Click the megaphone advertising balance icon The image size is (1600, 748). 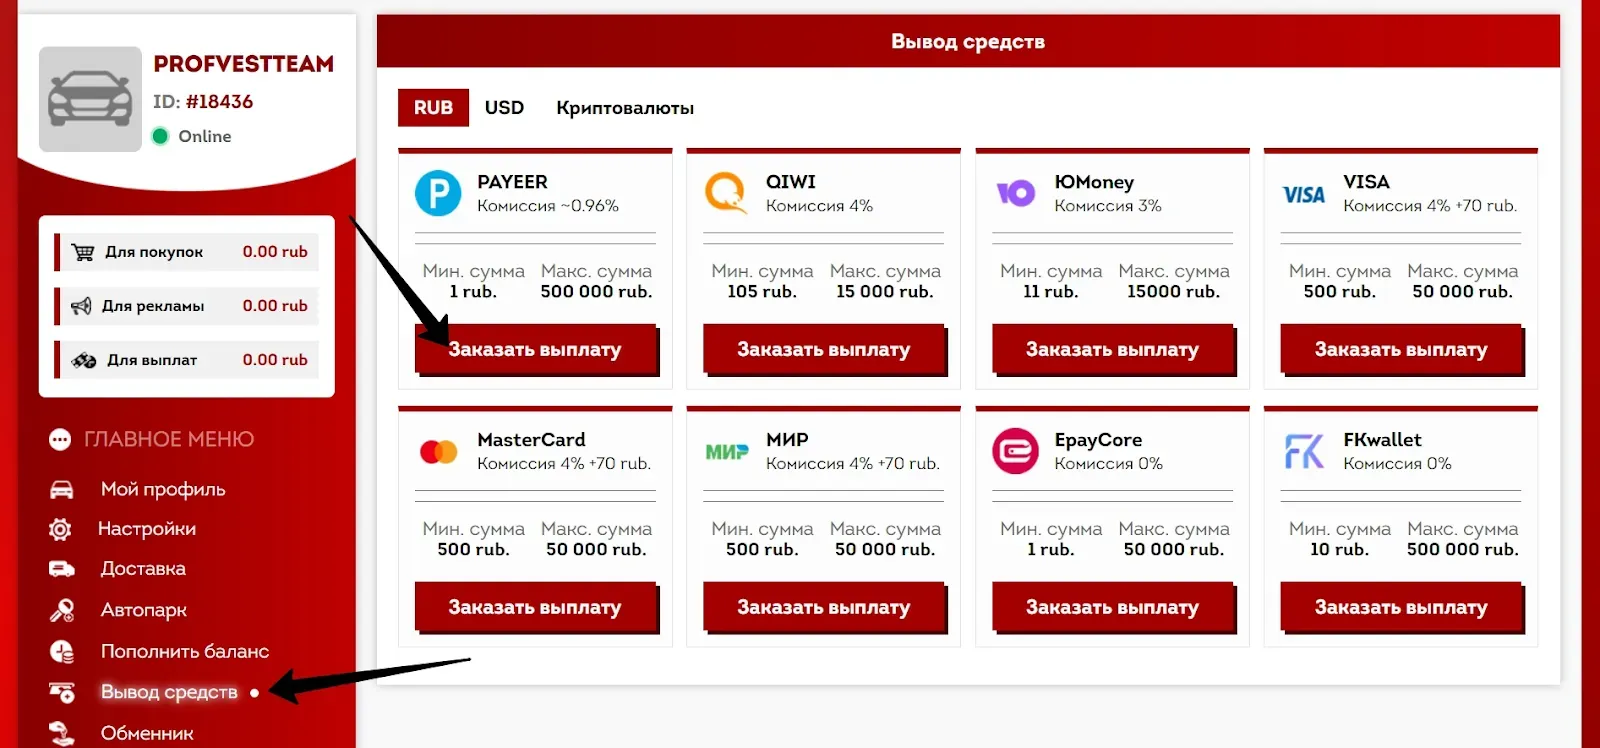pos(81,306)
